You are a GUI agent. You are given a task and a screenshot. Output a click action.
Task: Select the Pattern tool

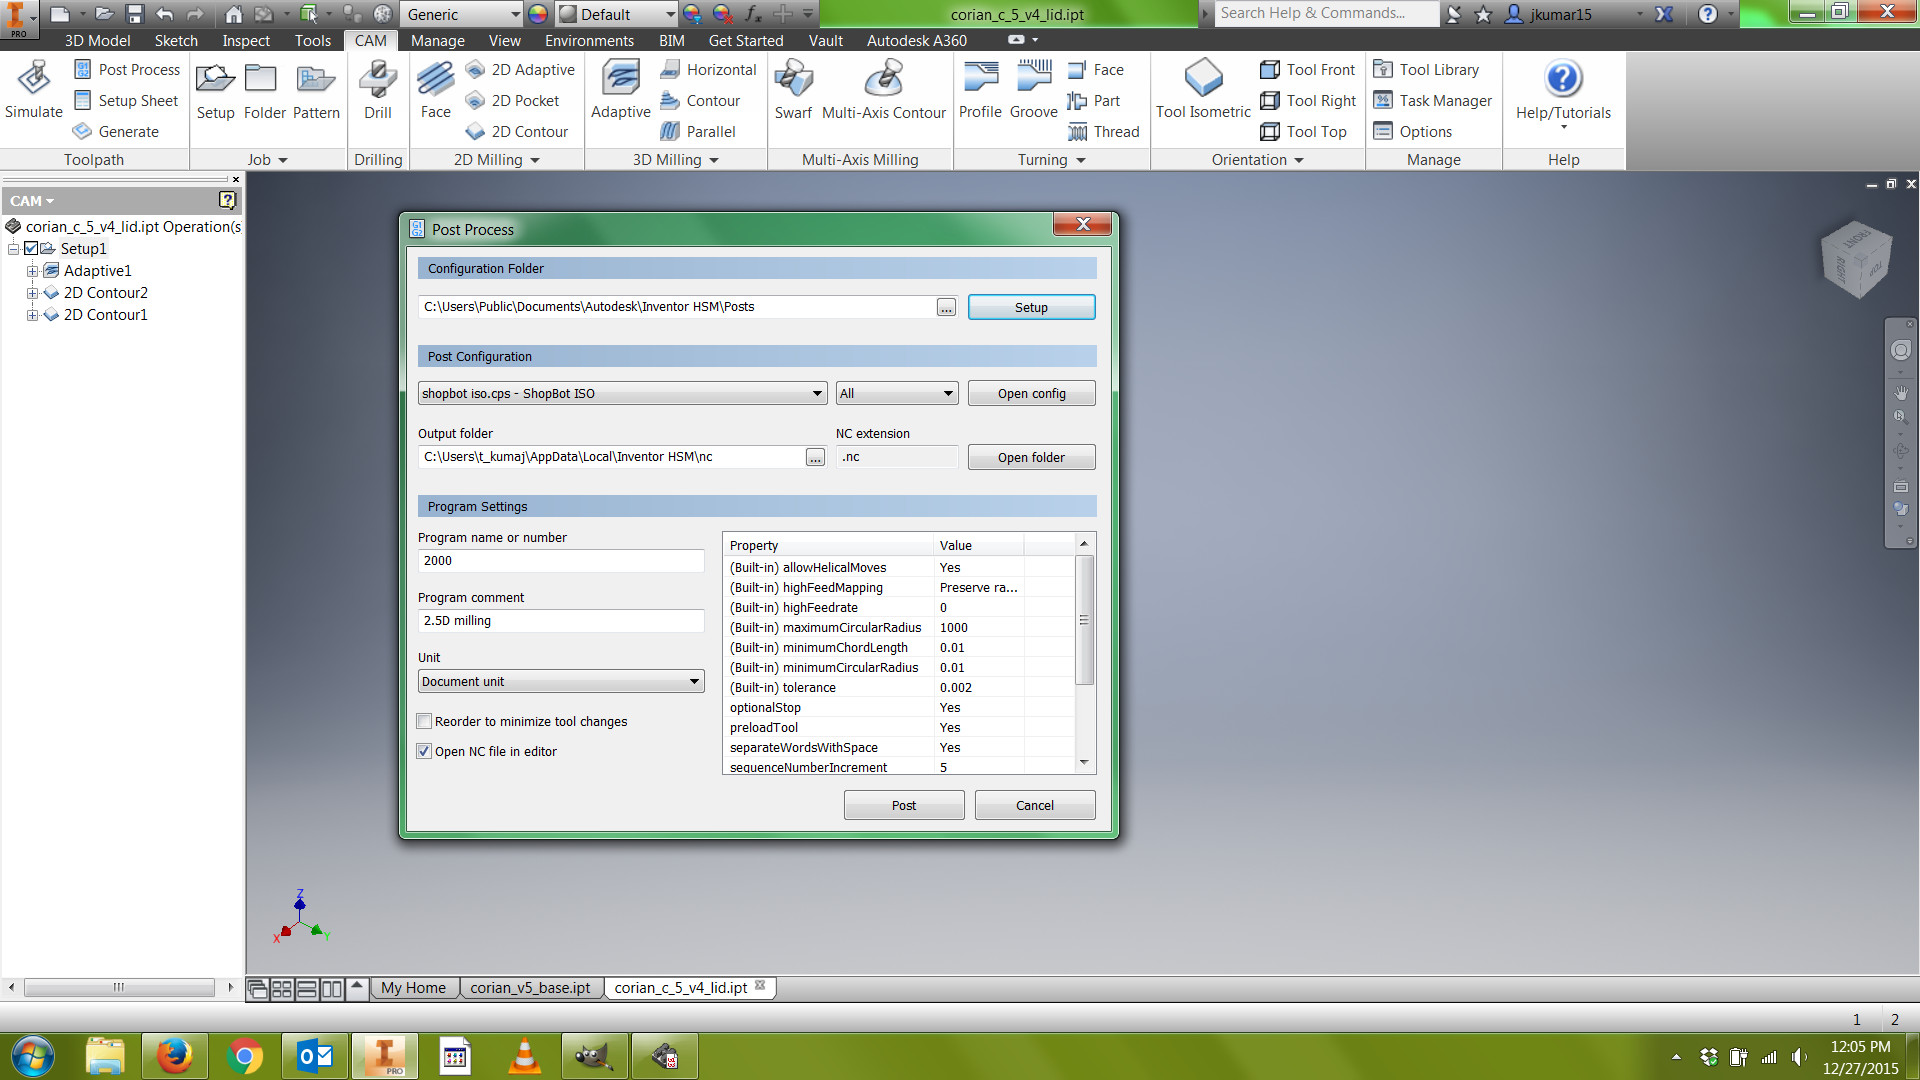click(x=316, y=90)
